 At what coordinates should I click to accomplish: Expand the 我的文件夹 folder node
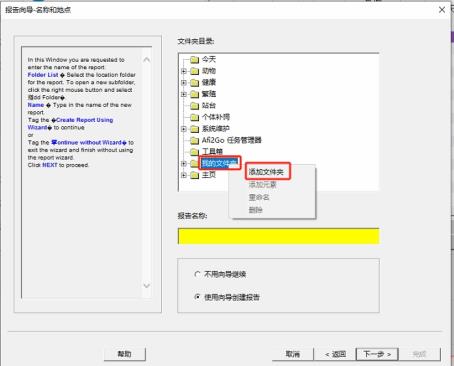[x=184, y=163]
